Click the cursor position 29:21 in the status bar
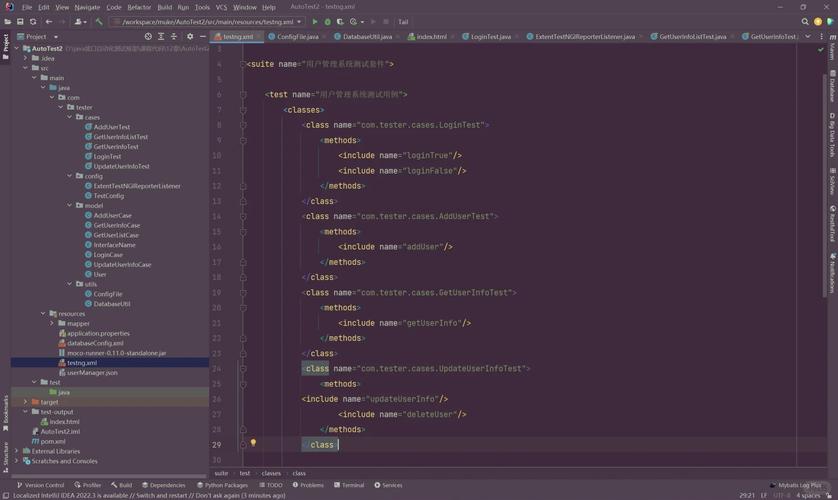 click(747, 495)
